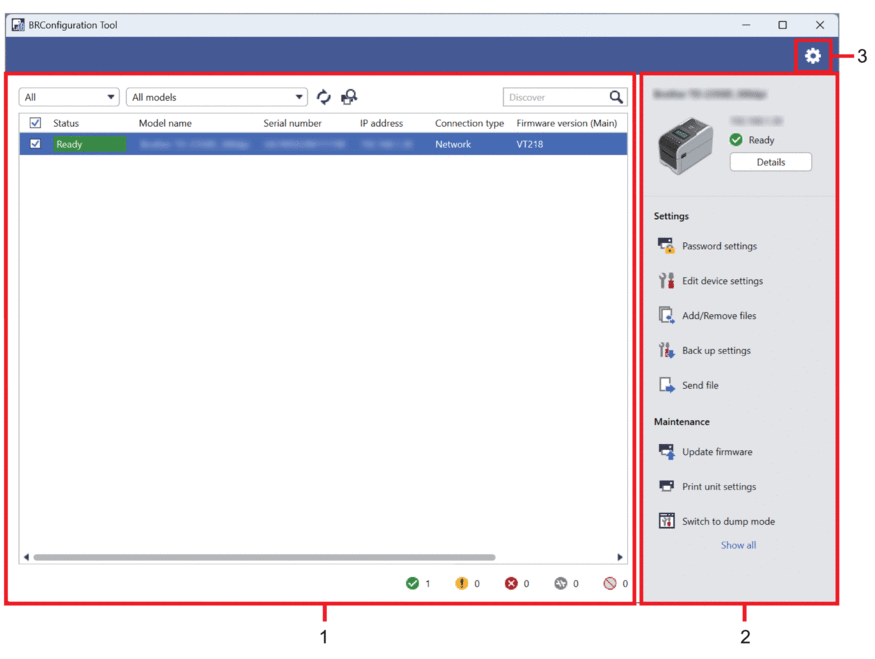Click the refresh printer list icon
Screen dimensions: 875x659
(x=324, y=97)
